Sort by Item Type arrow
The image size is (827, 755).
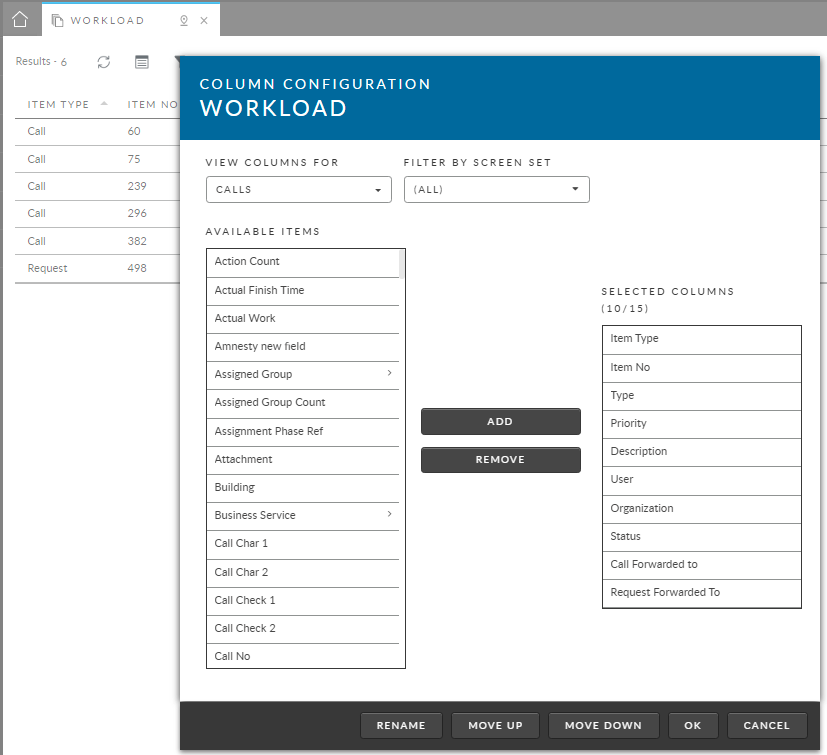(104, 104)
